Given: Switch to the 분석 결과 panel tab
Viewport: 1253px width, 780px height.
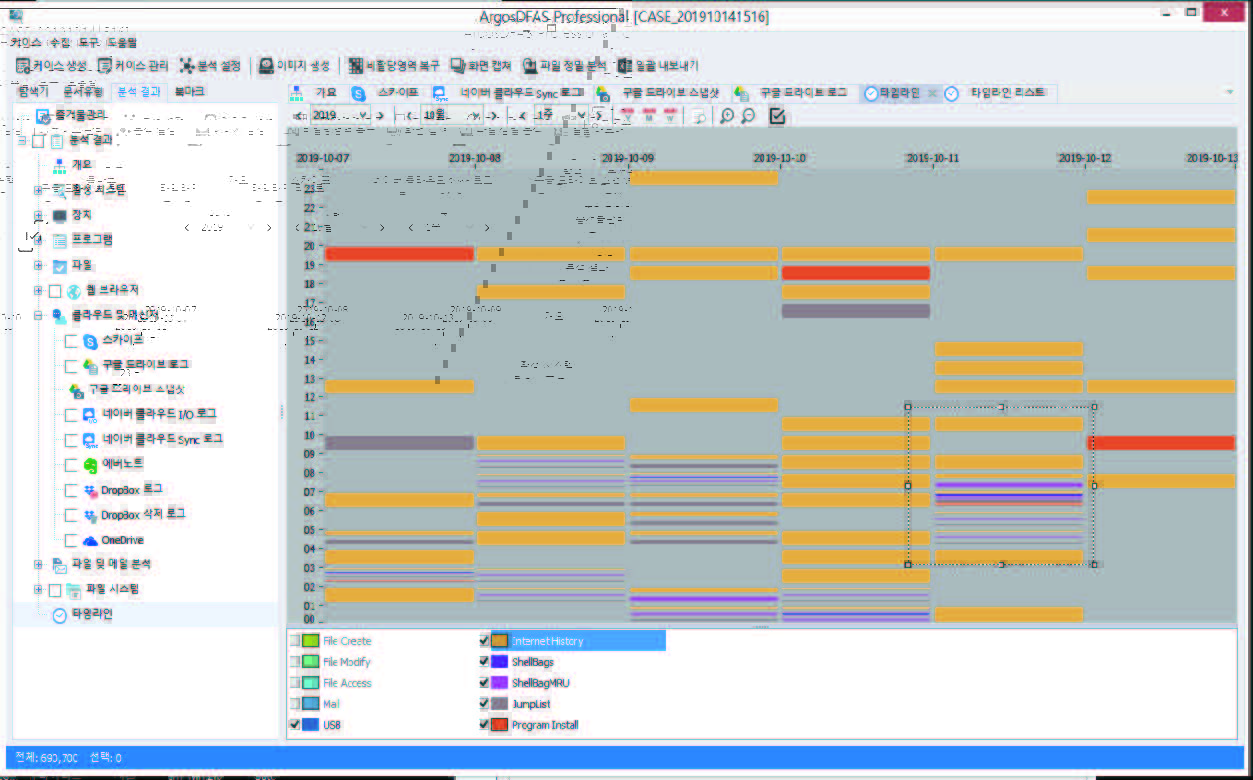Looking at the screenshot, I should pyautogui.click(x=139, y=91).
